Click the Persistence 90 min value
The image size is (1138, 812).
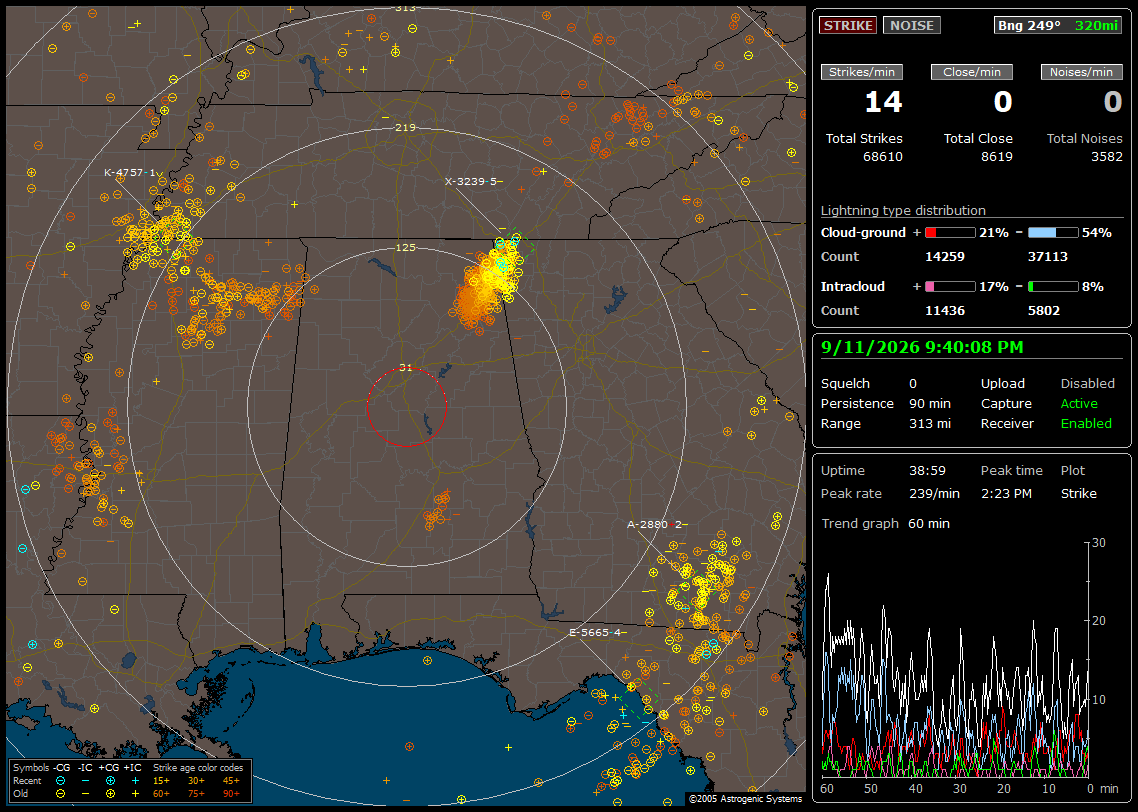tap(930, 403)
